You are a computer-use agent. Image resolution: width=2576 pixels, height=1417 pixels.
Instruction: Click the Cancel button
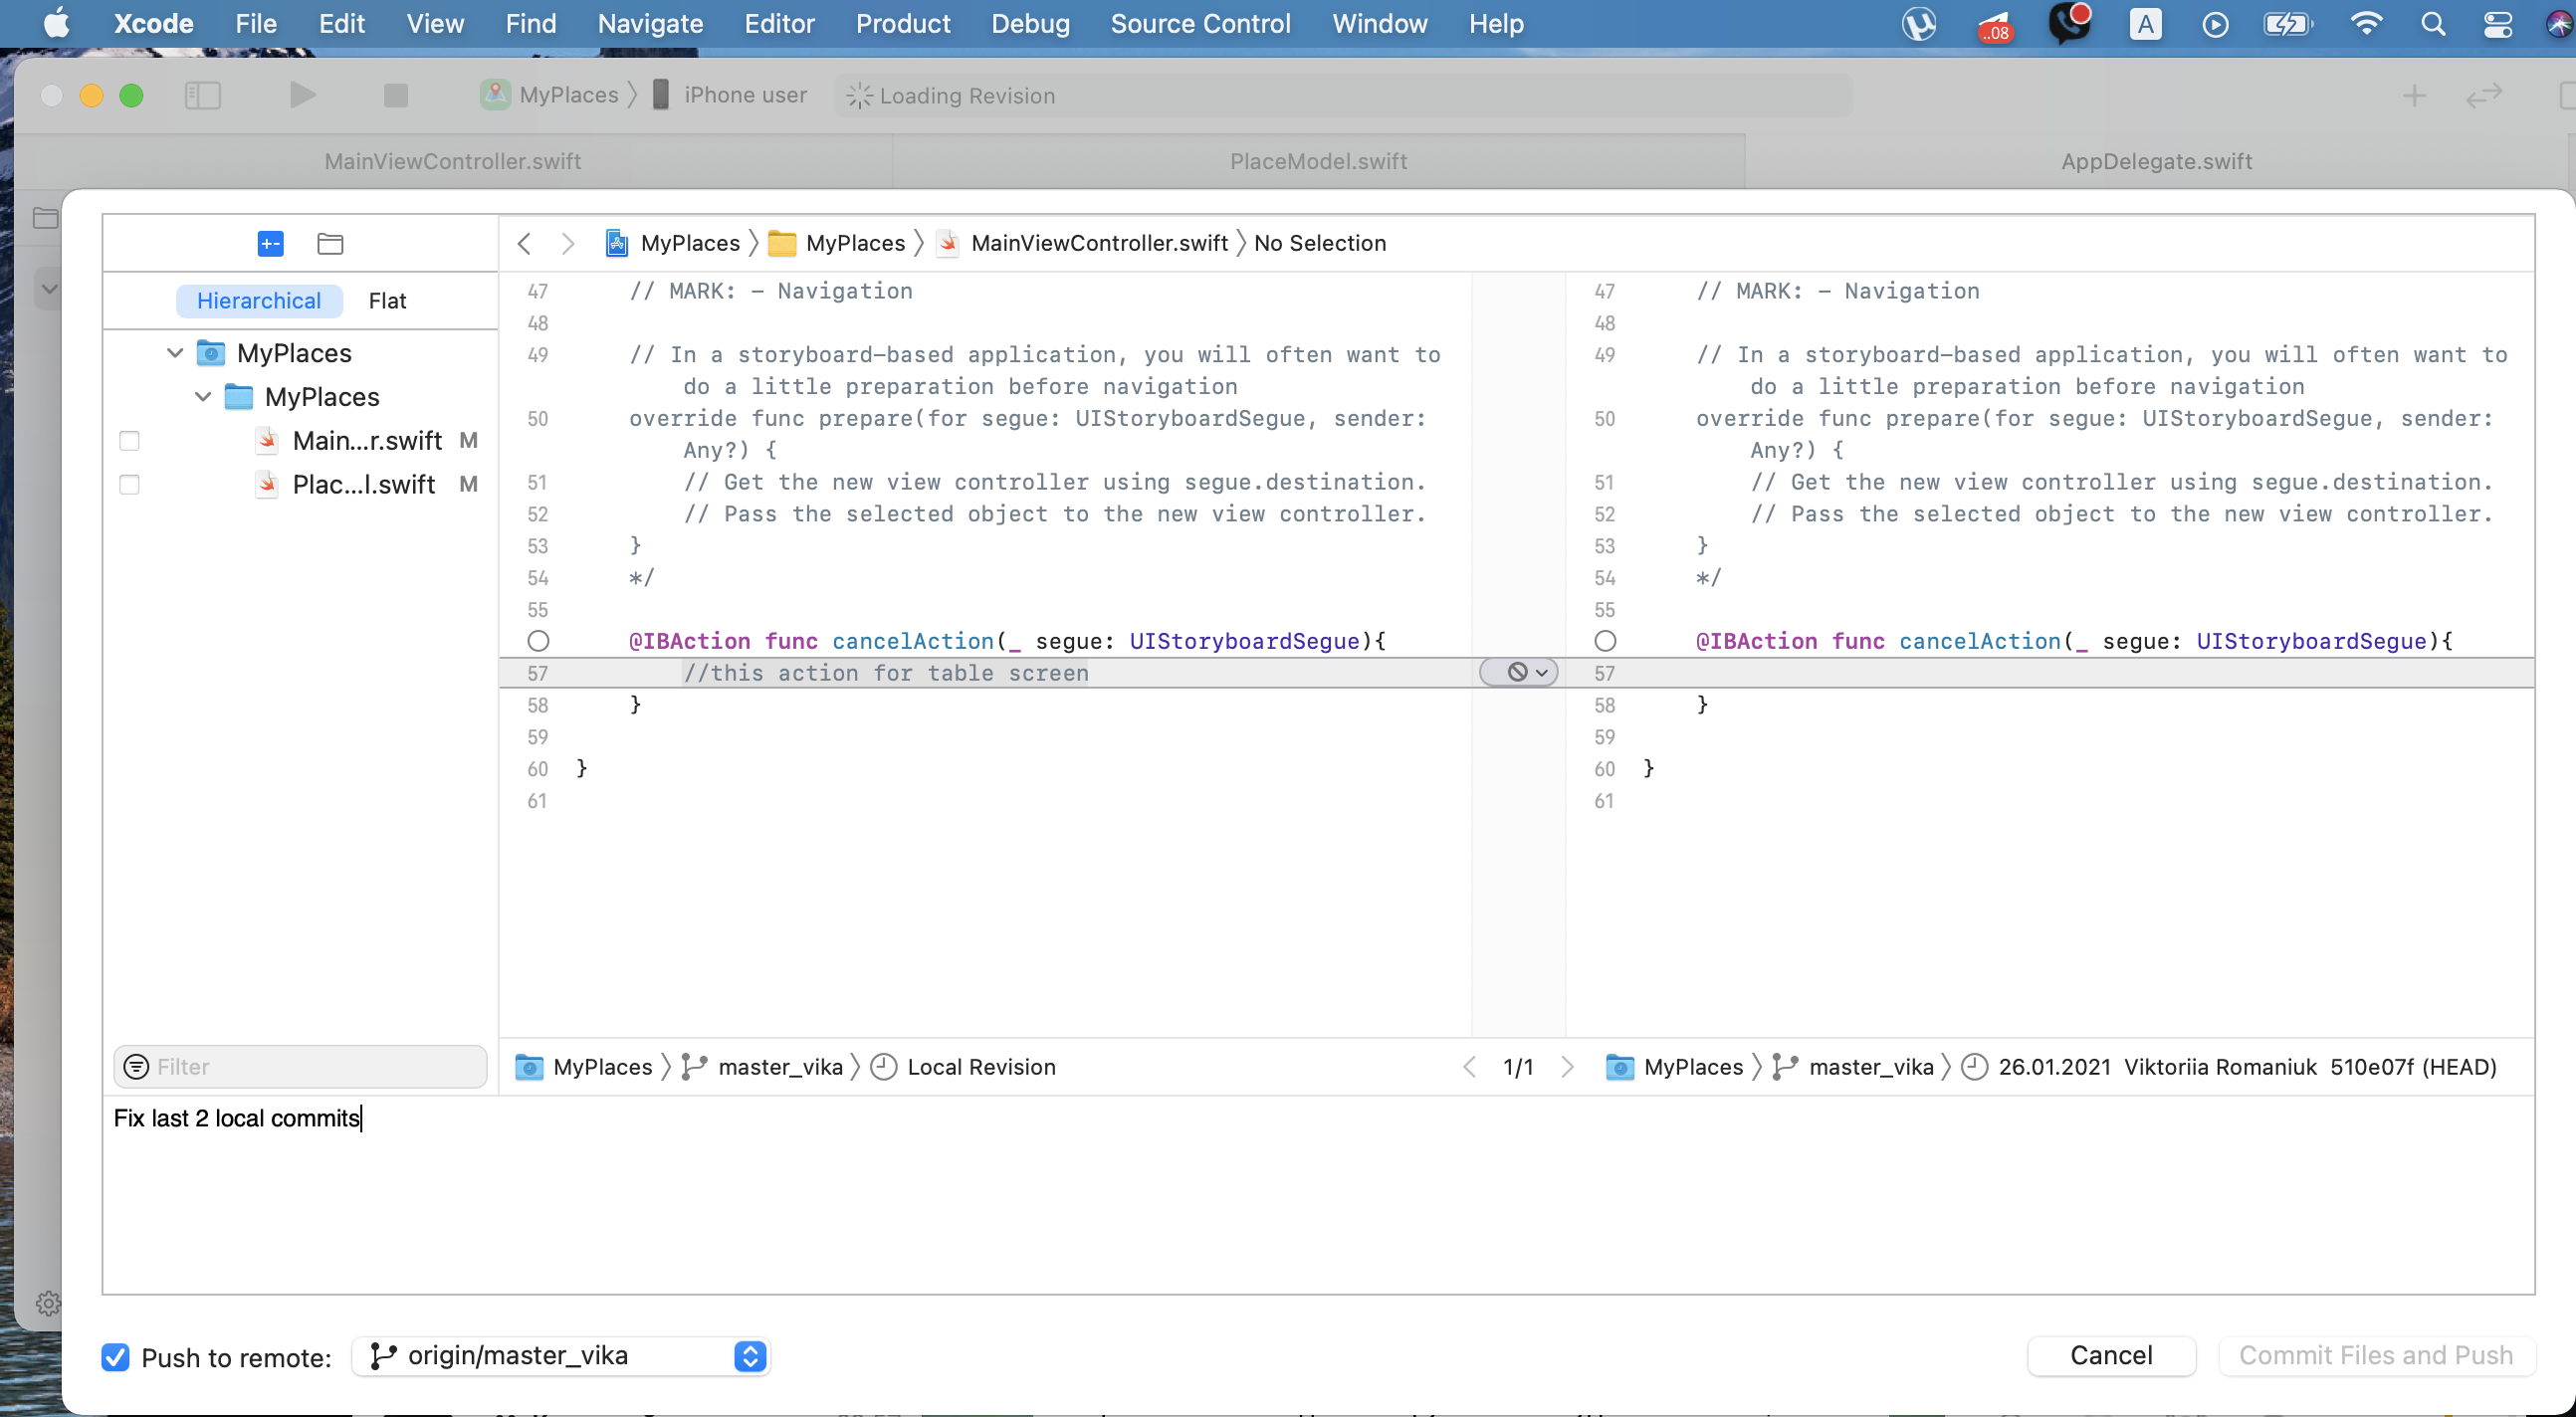2111,1355
